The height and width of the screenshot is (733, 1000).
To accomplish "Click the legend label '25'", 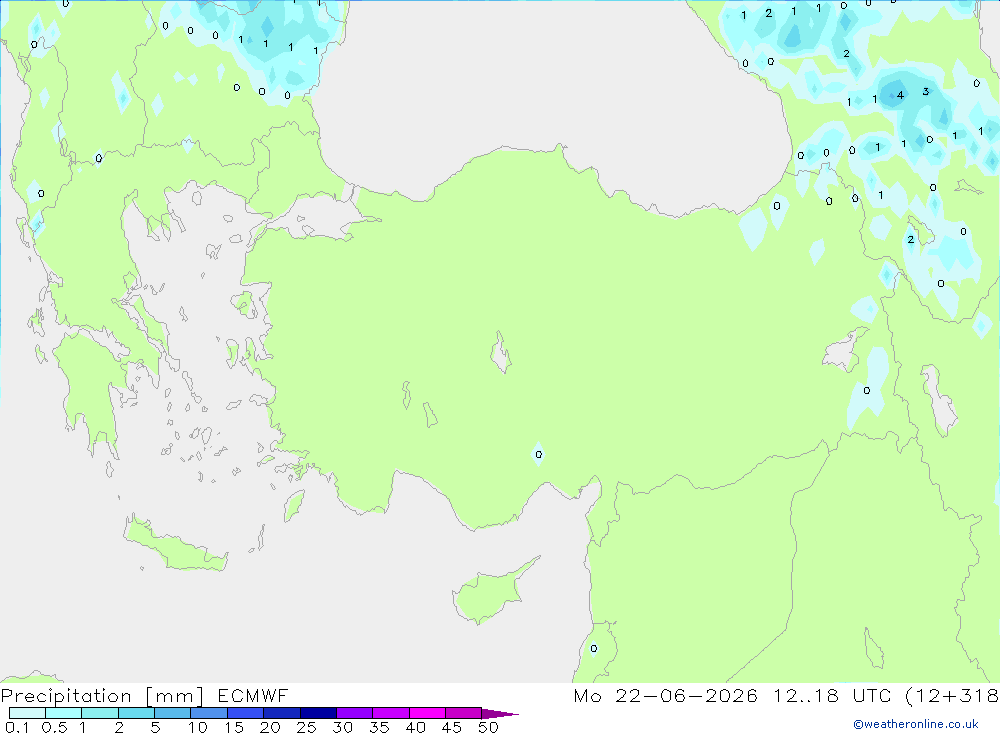I will tap(306, 727).
